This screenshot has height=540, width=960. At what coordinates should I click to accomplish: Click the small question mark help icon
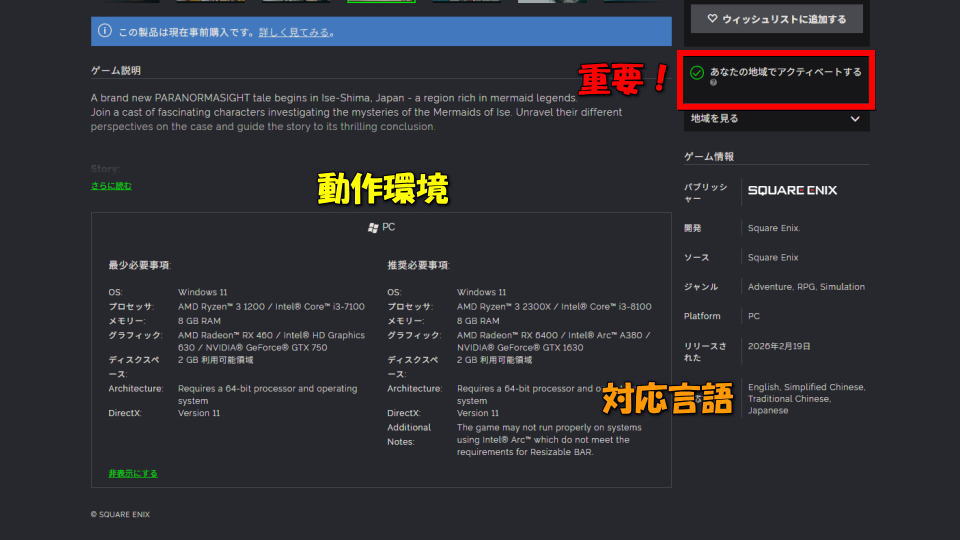[713, 83]
